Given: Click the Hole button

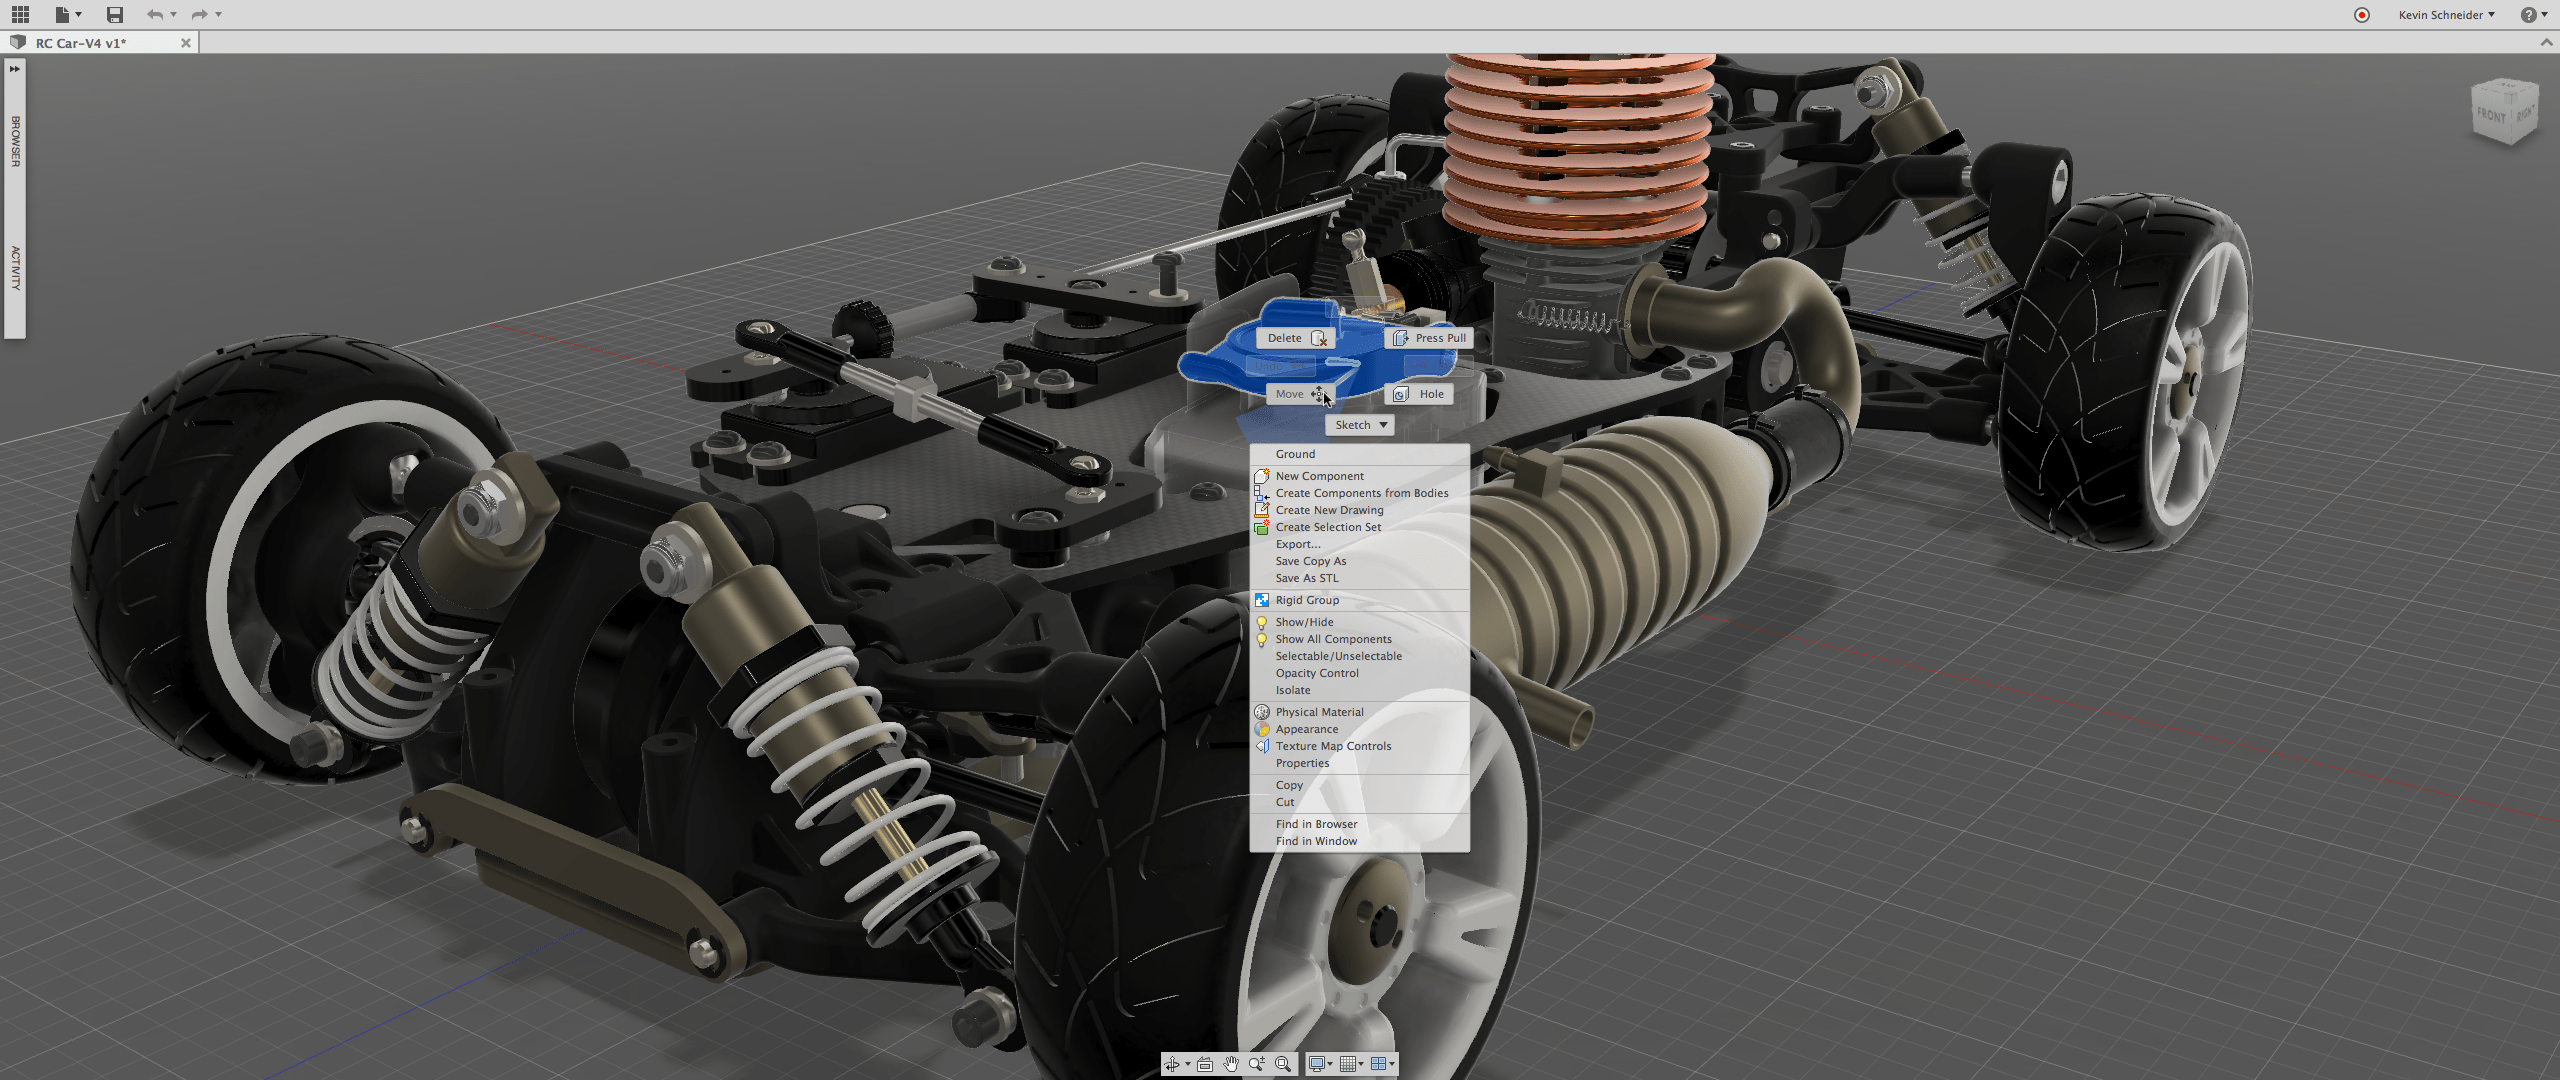Looking at the screenshot, I should click(1419, 393).
